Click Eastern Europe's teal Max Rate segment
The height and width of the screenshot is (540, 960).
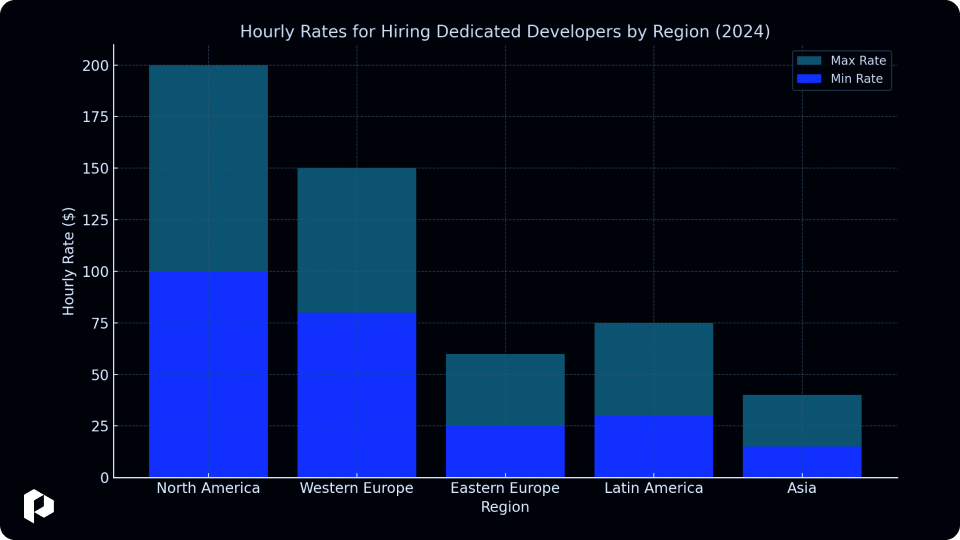coord(505,390)
